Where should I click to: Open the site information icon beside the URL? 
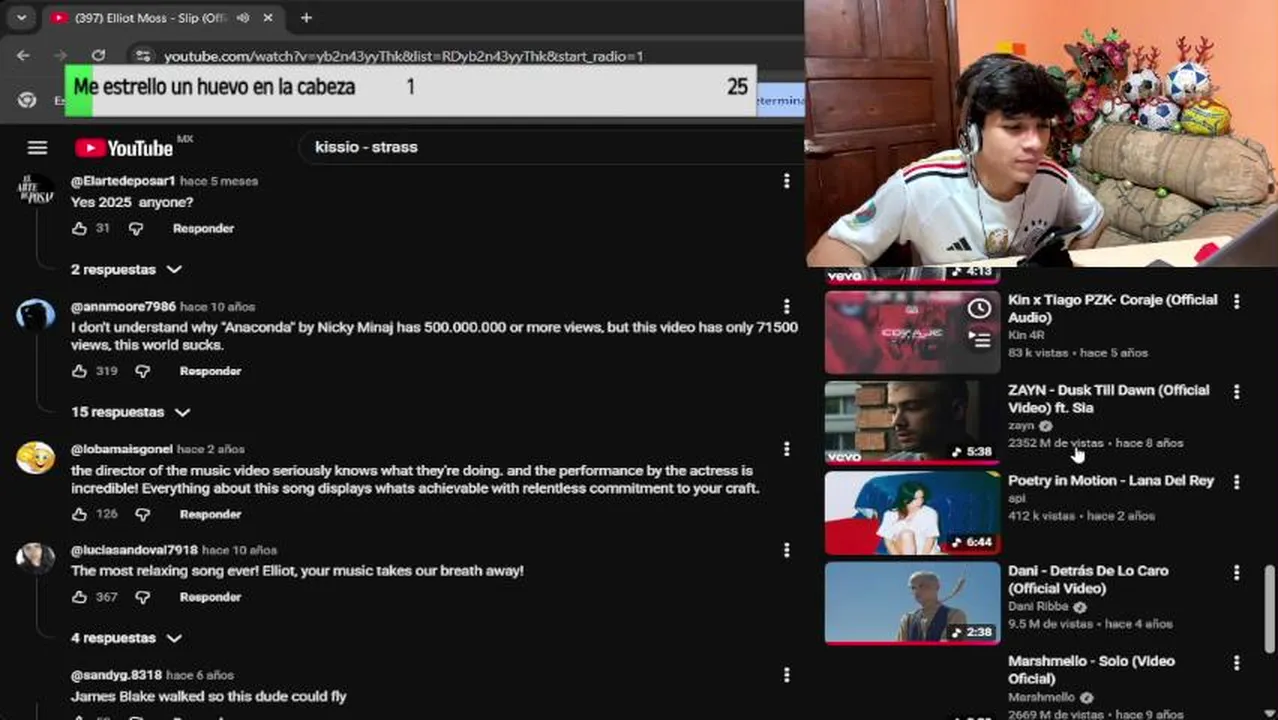coord(143,56)
